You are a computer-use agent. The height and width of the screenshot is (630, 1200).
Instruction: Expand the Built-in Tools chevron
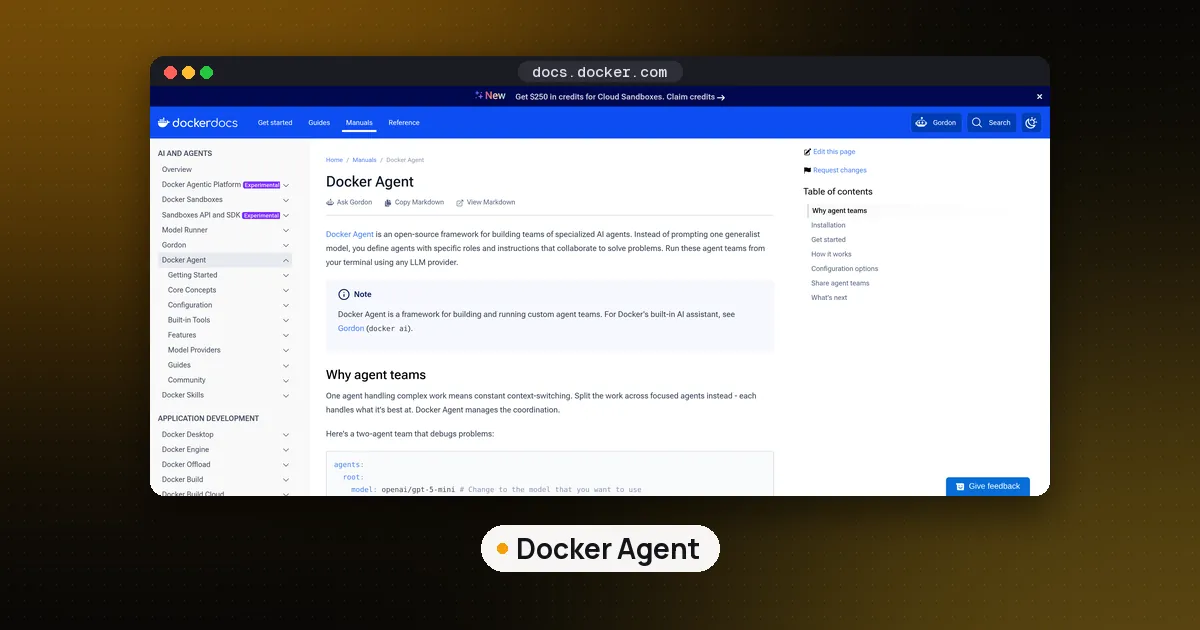[286, 320]
